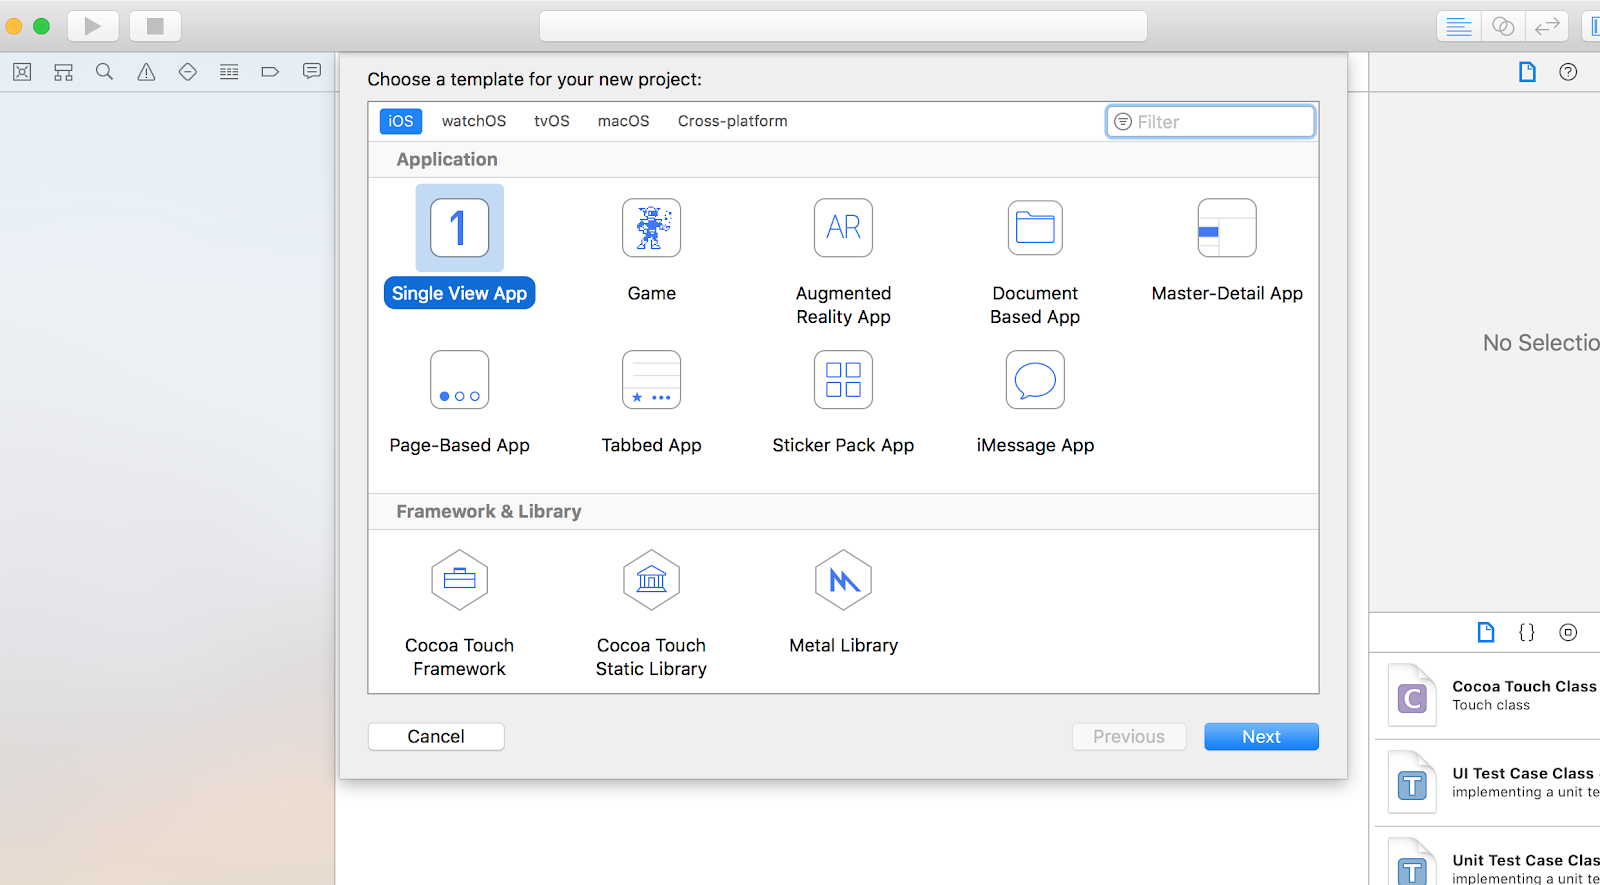Choose the Page-Based App template icon
The image size is (1600, 885).
point(460,380)
